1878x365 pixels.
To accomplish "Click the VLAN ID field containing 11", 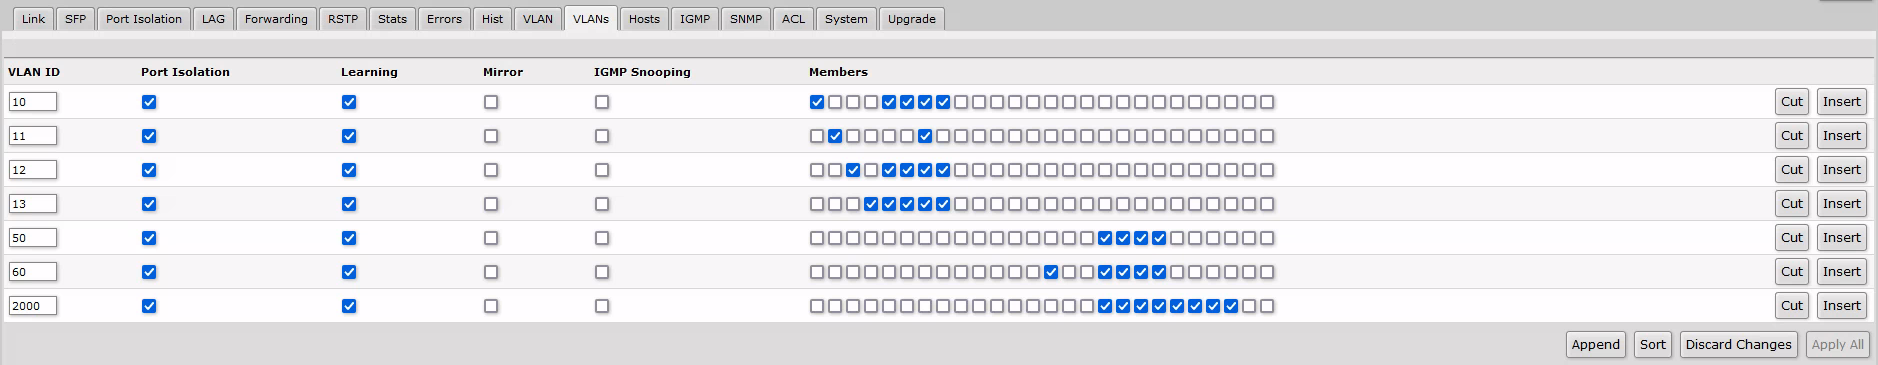I will 33,136.
